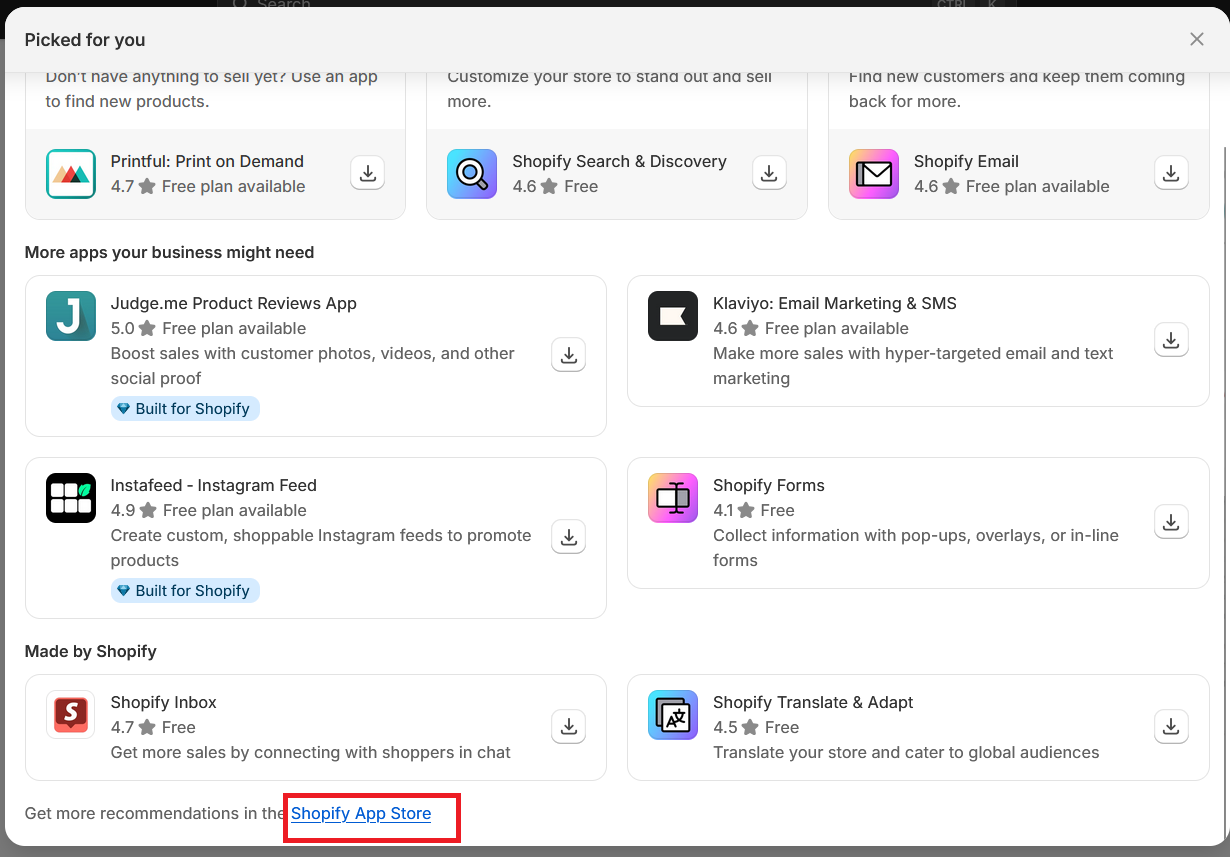The width and height of the screenshot is (1230, 857).
Task: Open Shopify Translate & Adapt title
Action: 813,702
